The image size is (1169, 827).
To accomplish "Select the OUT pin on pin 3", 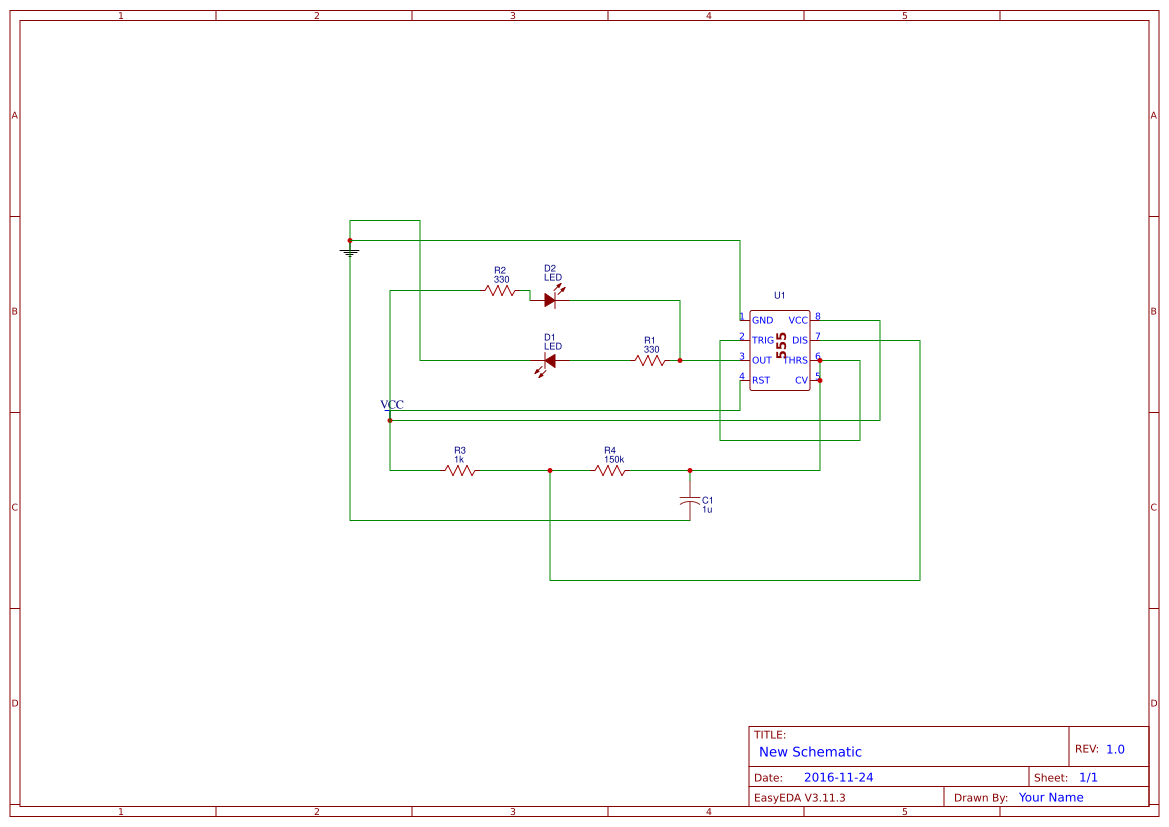I will [761, 360].
